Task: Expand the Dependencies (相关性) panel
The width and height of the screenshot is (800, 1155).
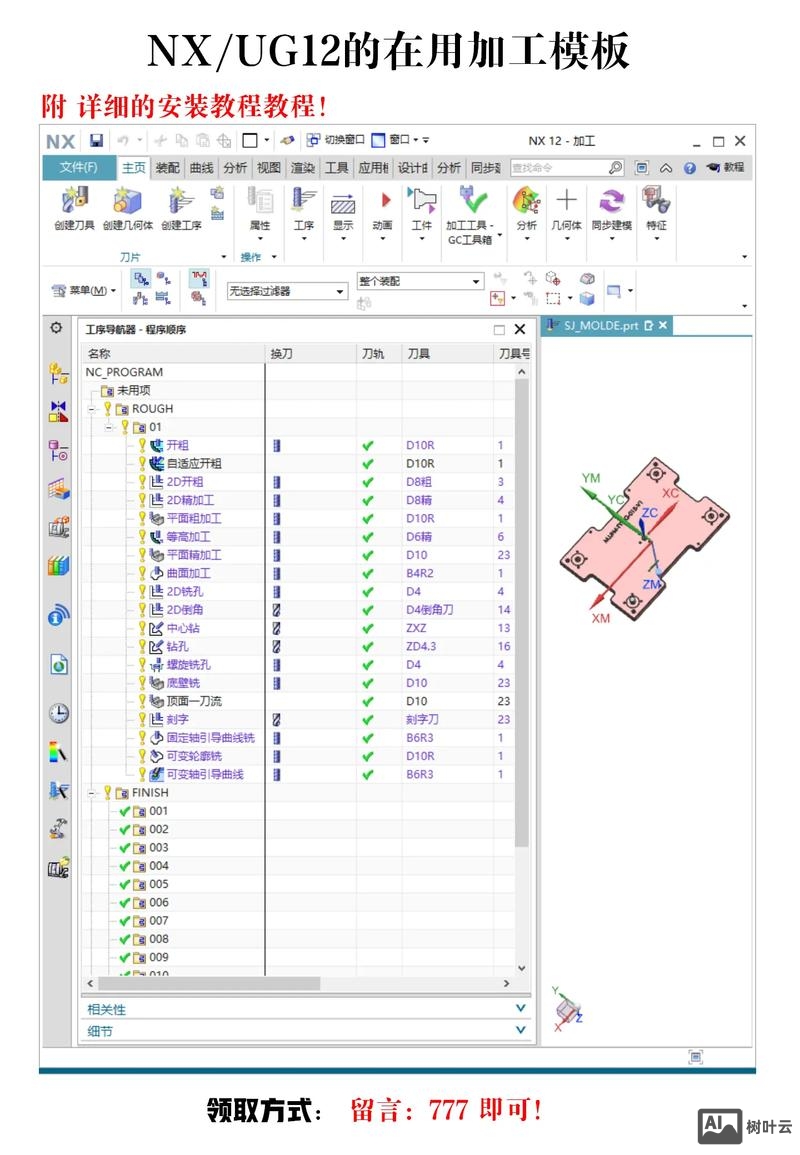Action: click(x=519, y=1009)
